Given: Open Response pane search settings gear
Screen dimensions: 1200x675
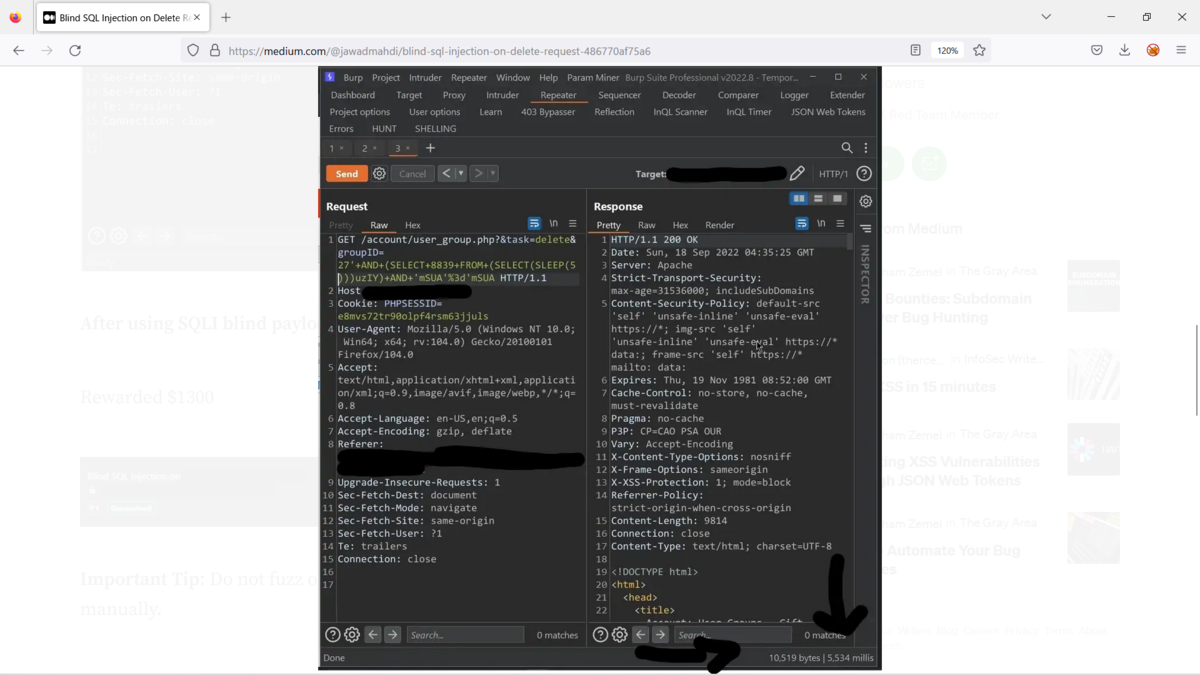Looking at the screenshot, I should pyautogui.click(x=619, y=634).
